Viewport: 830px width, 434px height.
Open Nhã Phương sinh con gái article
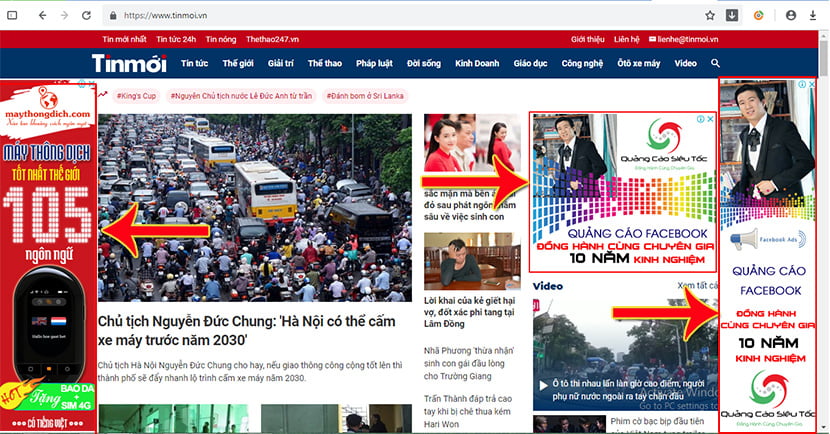point(469,364)
